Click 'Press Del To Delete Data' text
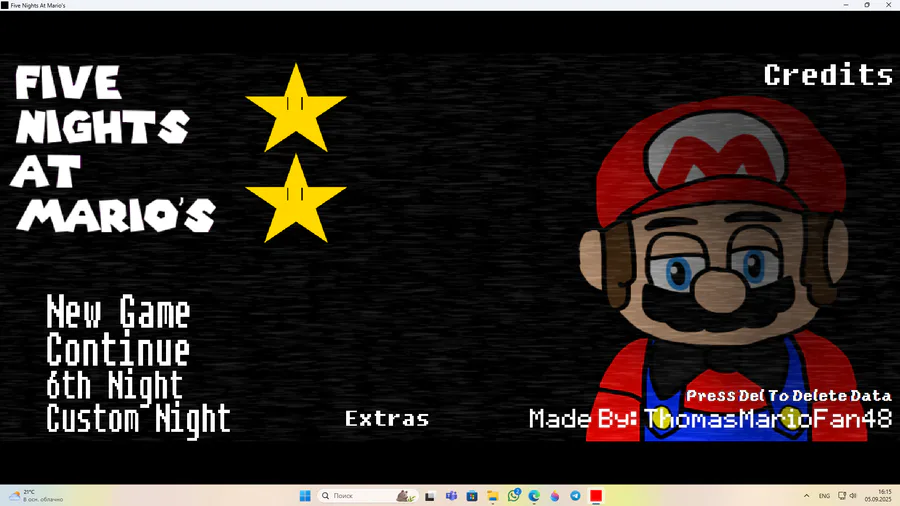The height and width of the screenshot is (506, 900). pyautogui.click(x=789, y=396)
